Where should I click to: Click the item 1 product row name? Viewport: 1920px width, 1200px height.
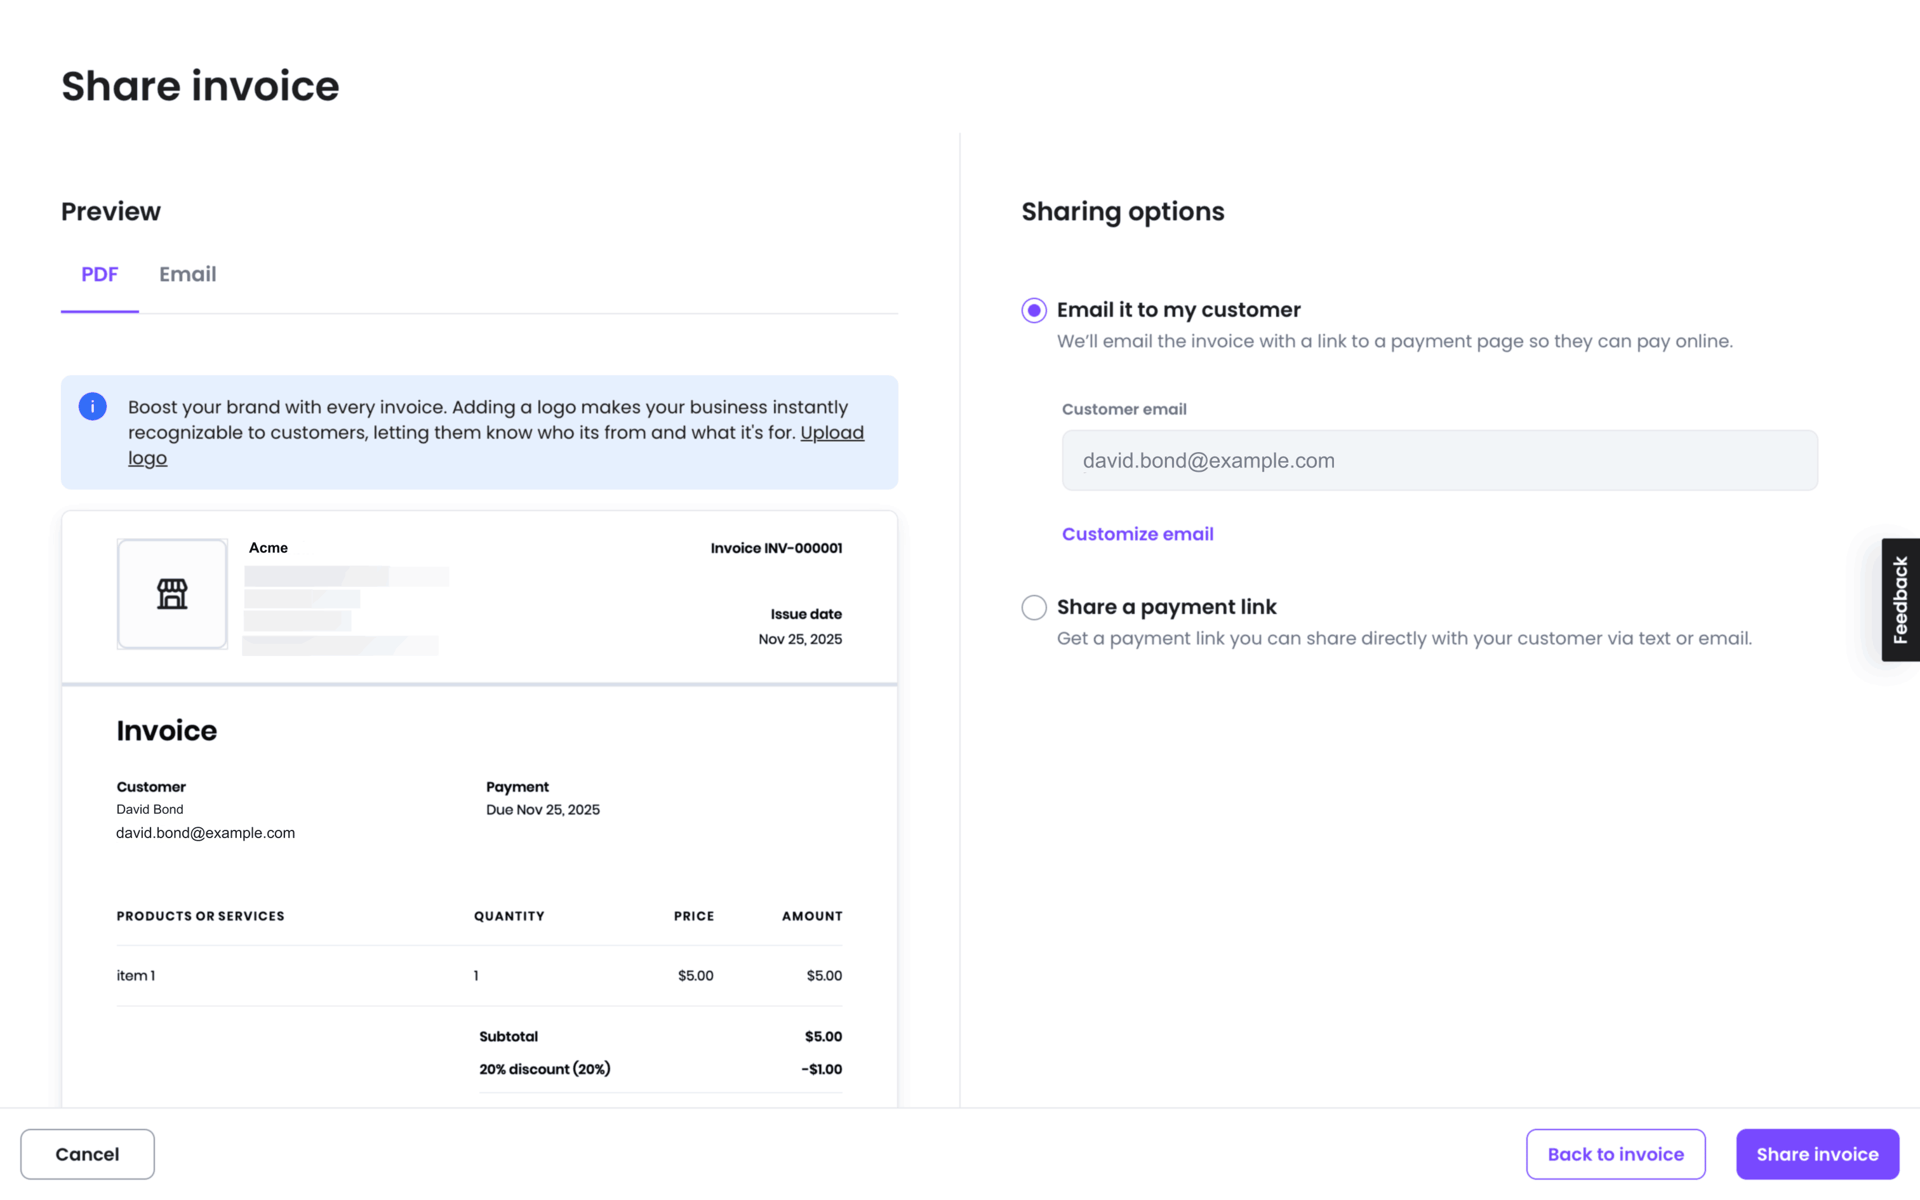[136, 976]
